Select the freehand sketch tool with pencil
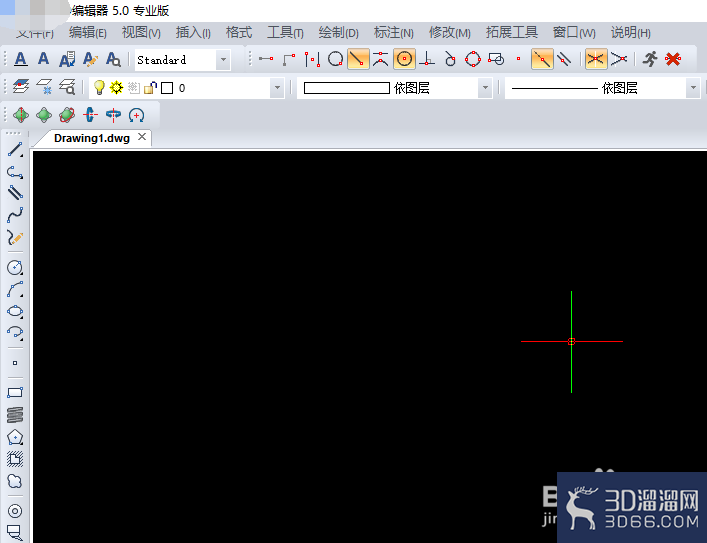The image size is (707, 543). click(x=15, y=237)
